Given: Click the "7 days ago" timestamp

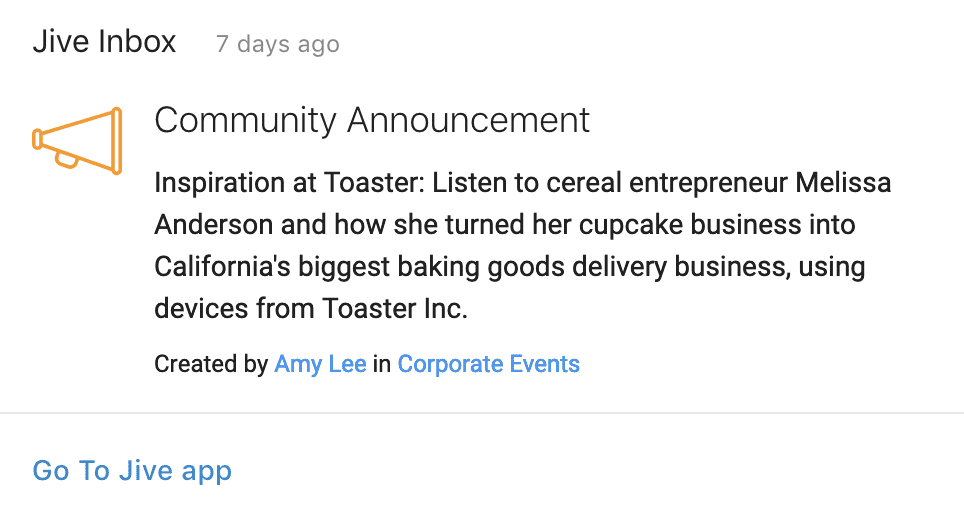Looking at the screenshot, I should point(278,44).
